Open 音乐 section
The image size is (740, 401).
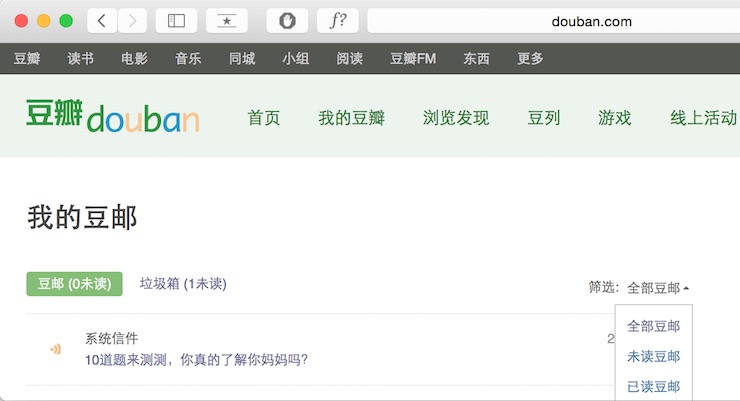coord(188,58)
